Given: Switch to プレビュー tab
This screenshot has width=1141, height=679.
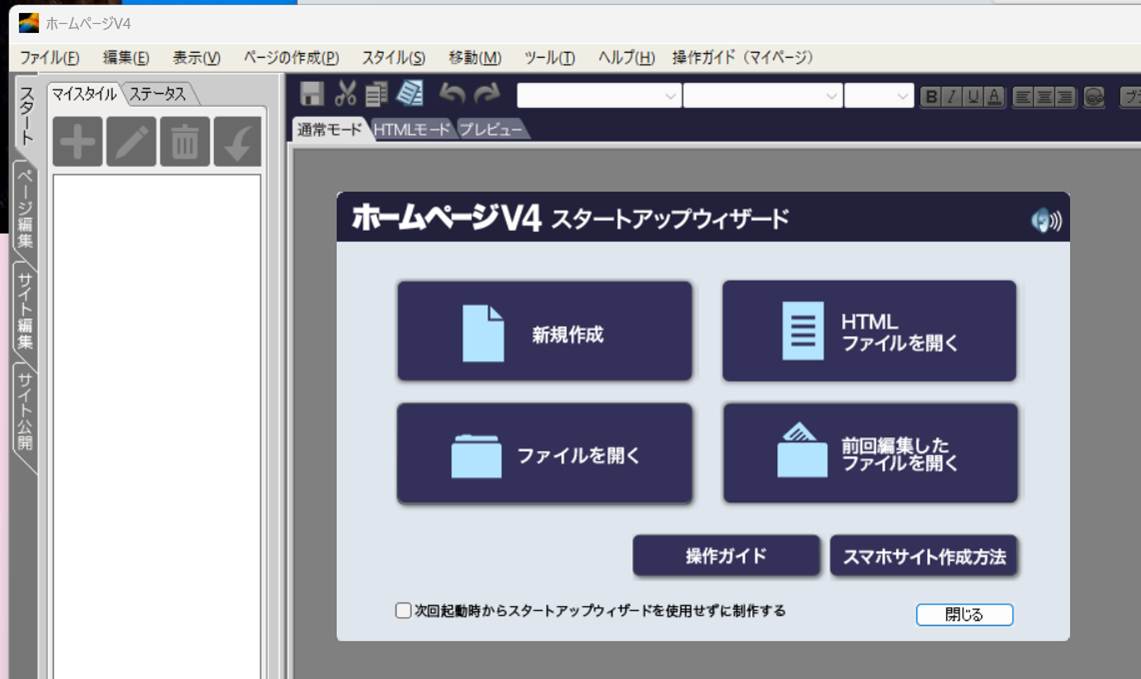Looking at the screenshot, I should 490,130.
